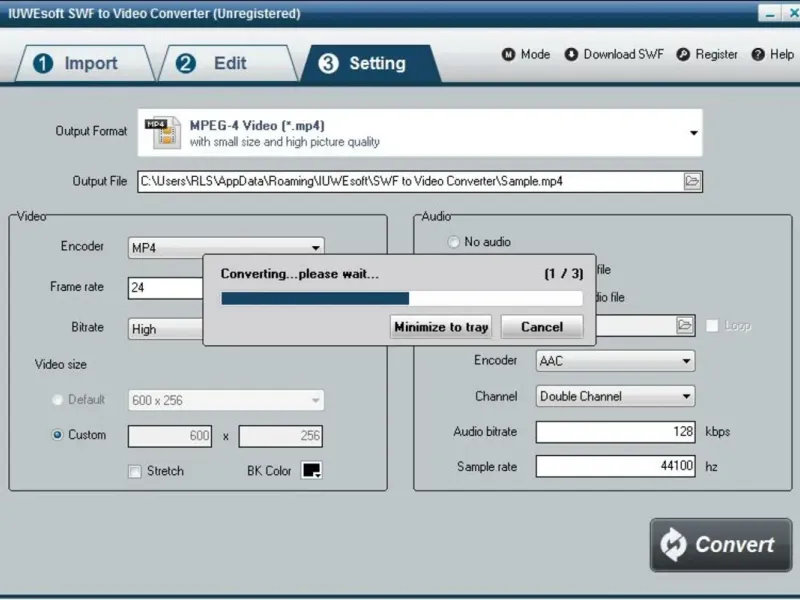Browse output file with folder icon
Image resolution: width=800 pixels, height=600 pixels.
coord(692,181)
